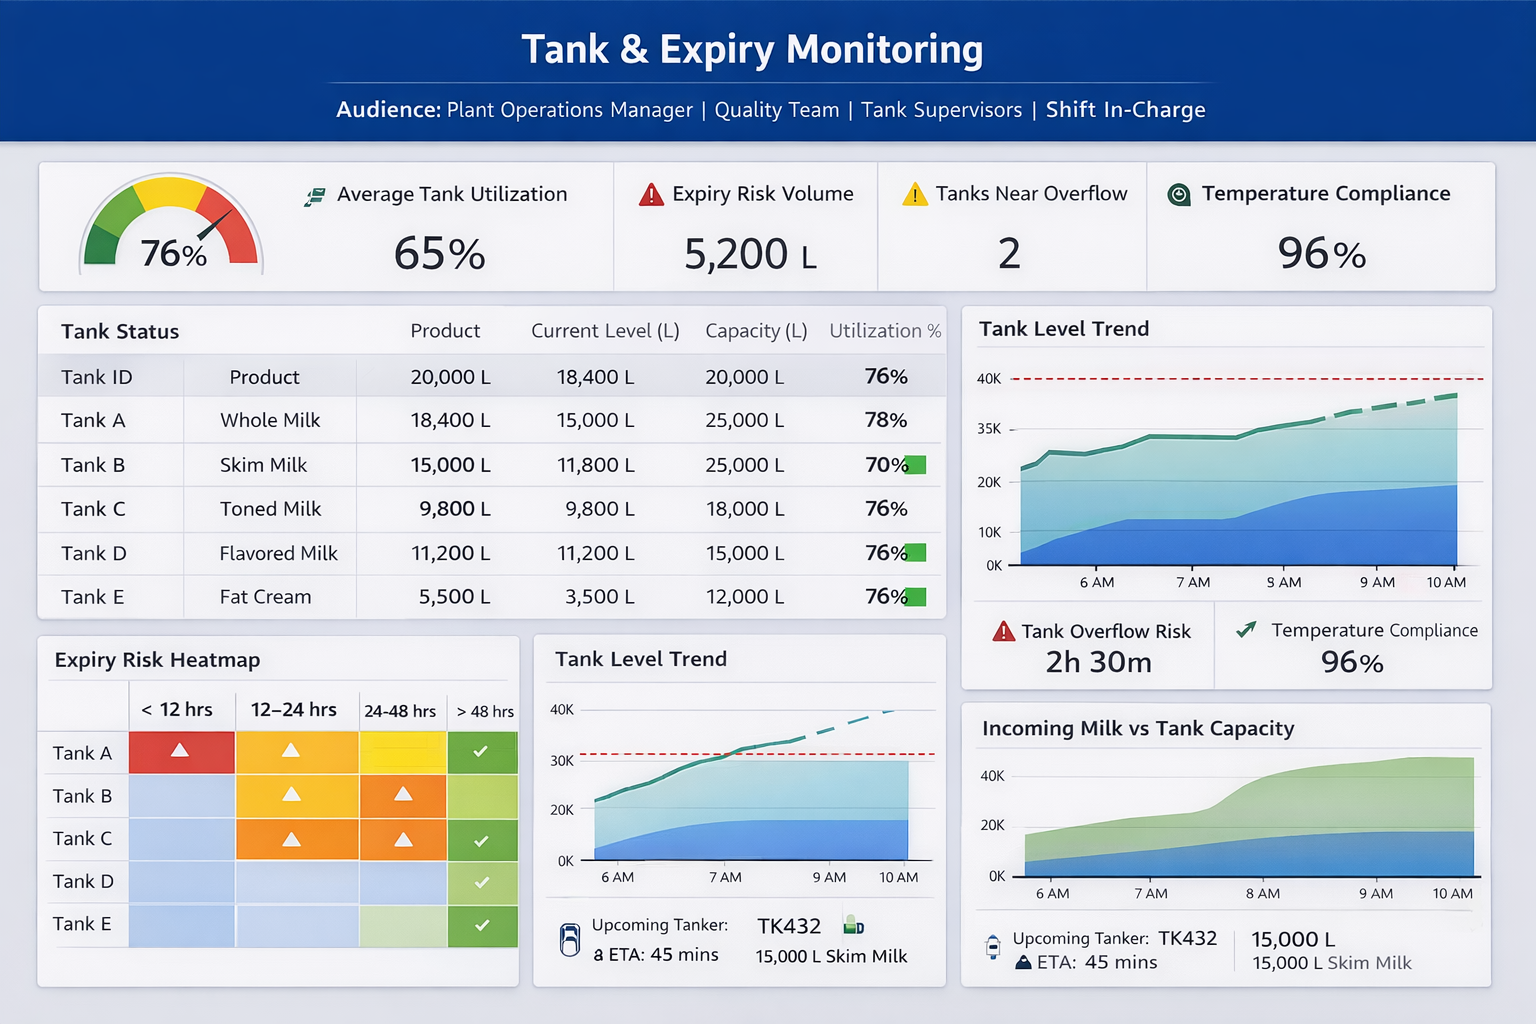The height and width of the screenshot is (1024, 1536).
Task: Click the red Tank Overflow Risk warning icon
Action: point(1003,632)
